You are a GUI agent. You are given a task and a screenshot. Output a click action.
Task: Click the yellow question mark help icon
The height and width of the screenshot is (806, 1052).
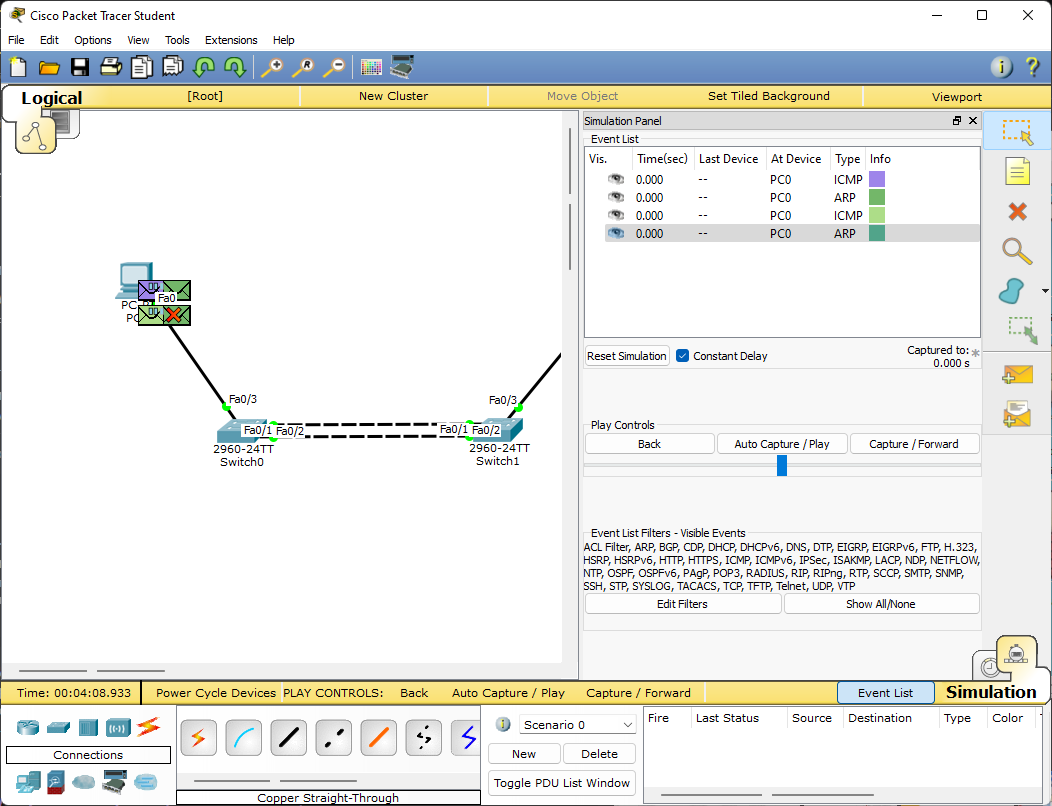click(x=1033, y=67)
